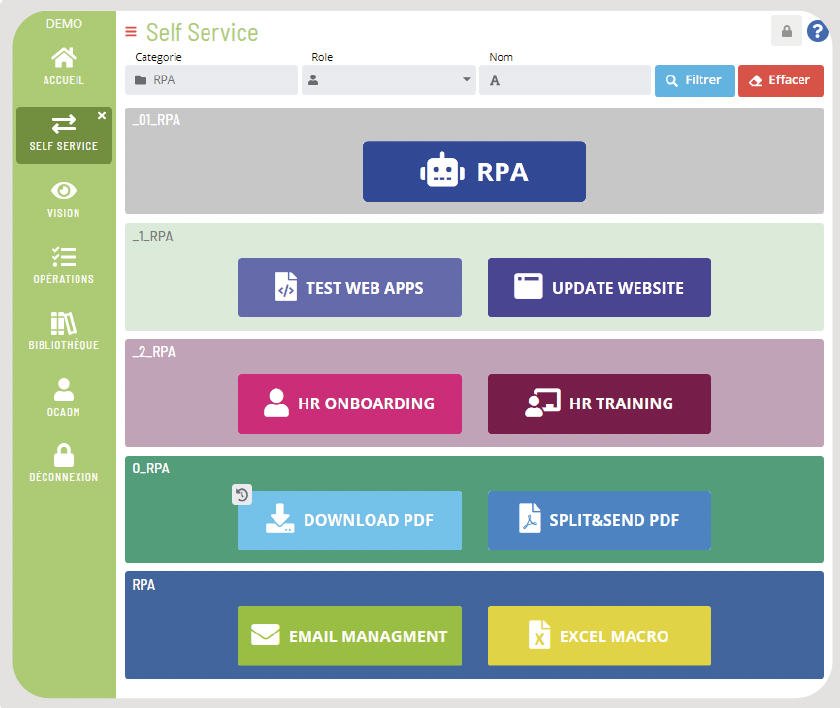Image resolution: width=840 pixels, height=708 pixels.
Task: Start the HR Onboarding tile
Action: [350, 404]
